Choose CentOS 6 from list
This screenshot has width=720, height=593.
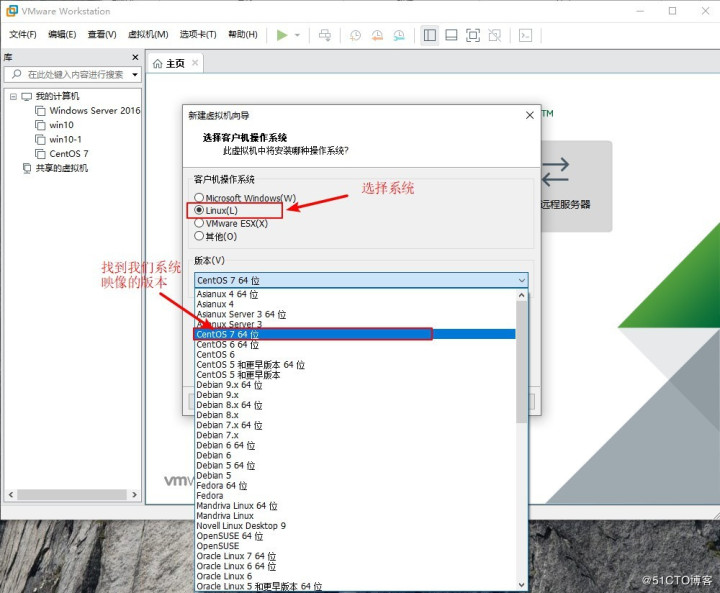coord(354,355)
